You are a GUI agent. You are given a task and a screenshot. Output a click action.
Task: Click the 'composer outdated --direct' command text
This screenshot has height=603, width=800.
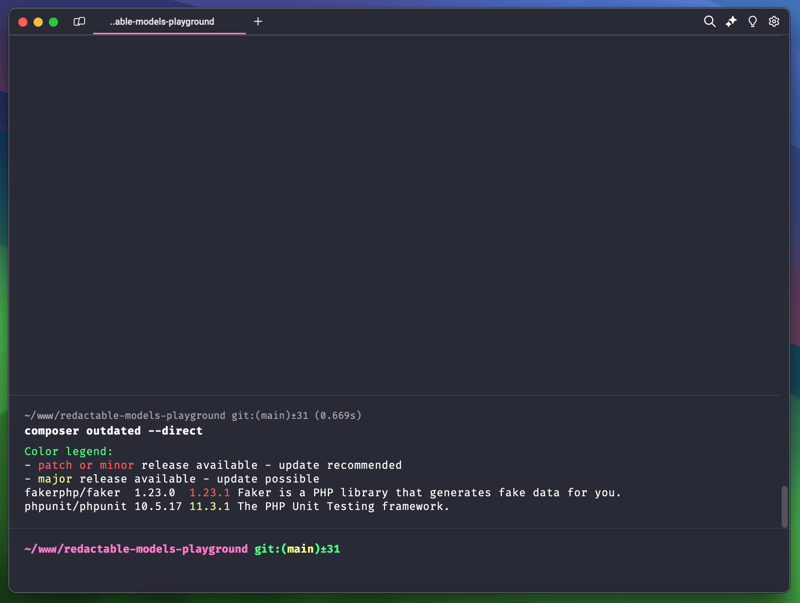113,431
